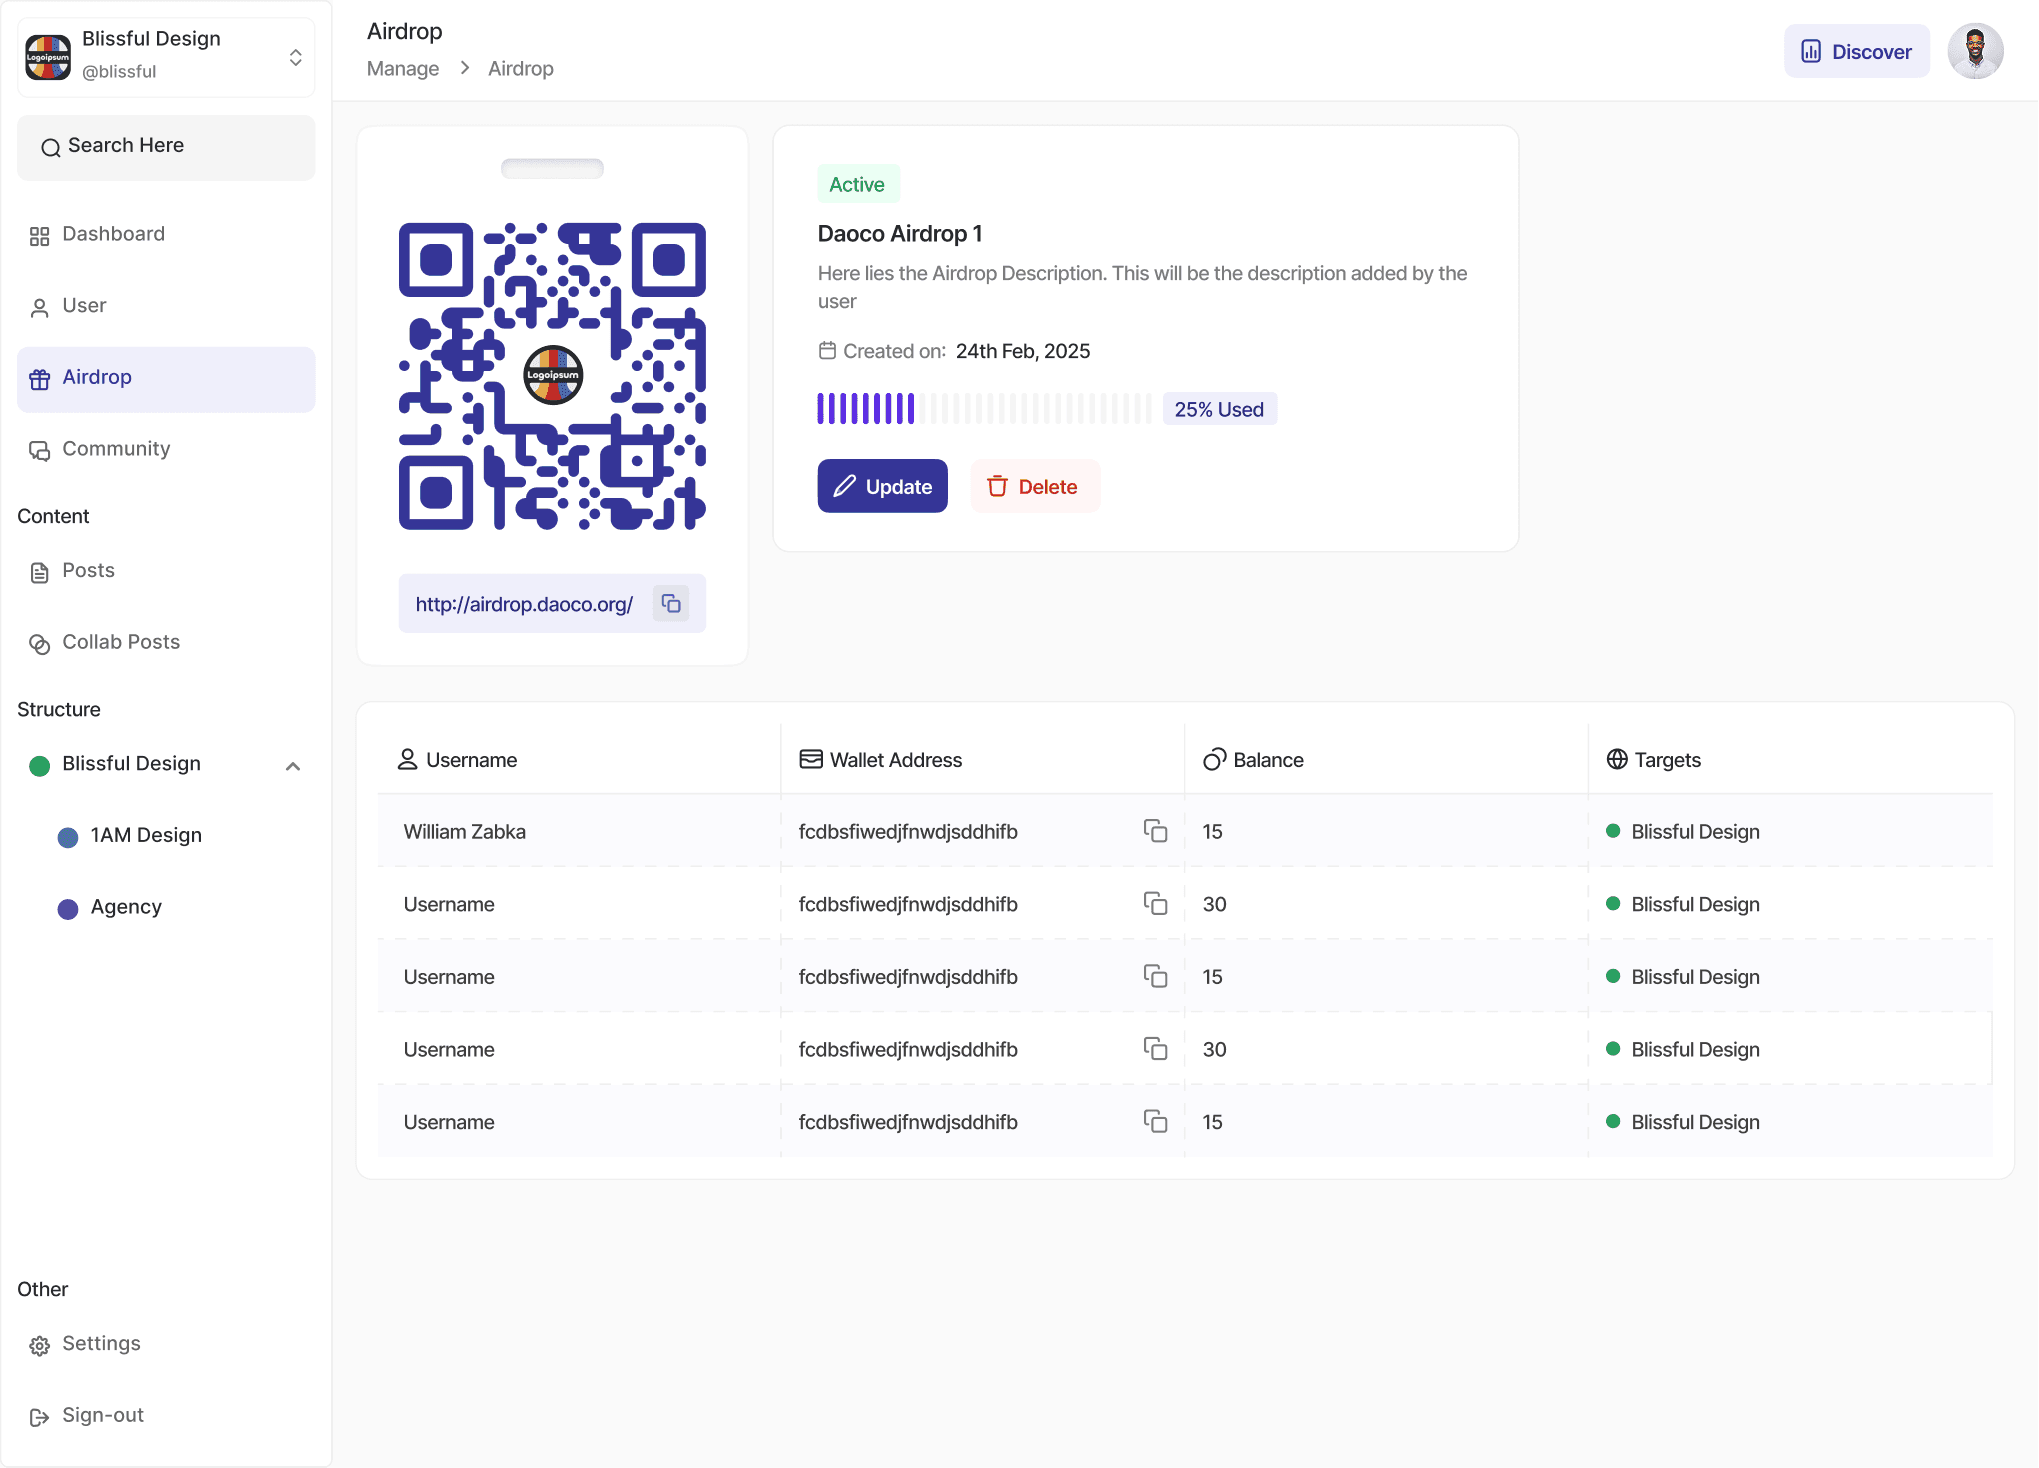Copy William Zabka's wallet address
This screenshot has height=1468, width=2039.
(x=1155, y=831)
